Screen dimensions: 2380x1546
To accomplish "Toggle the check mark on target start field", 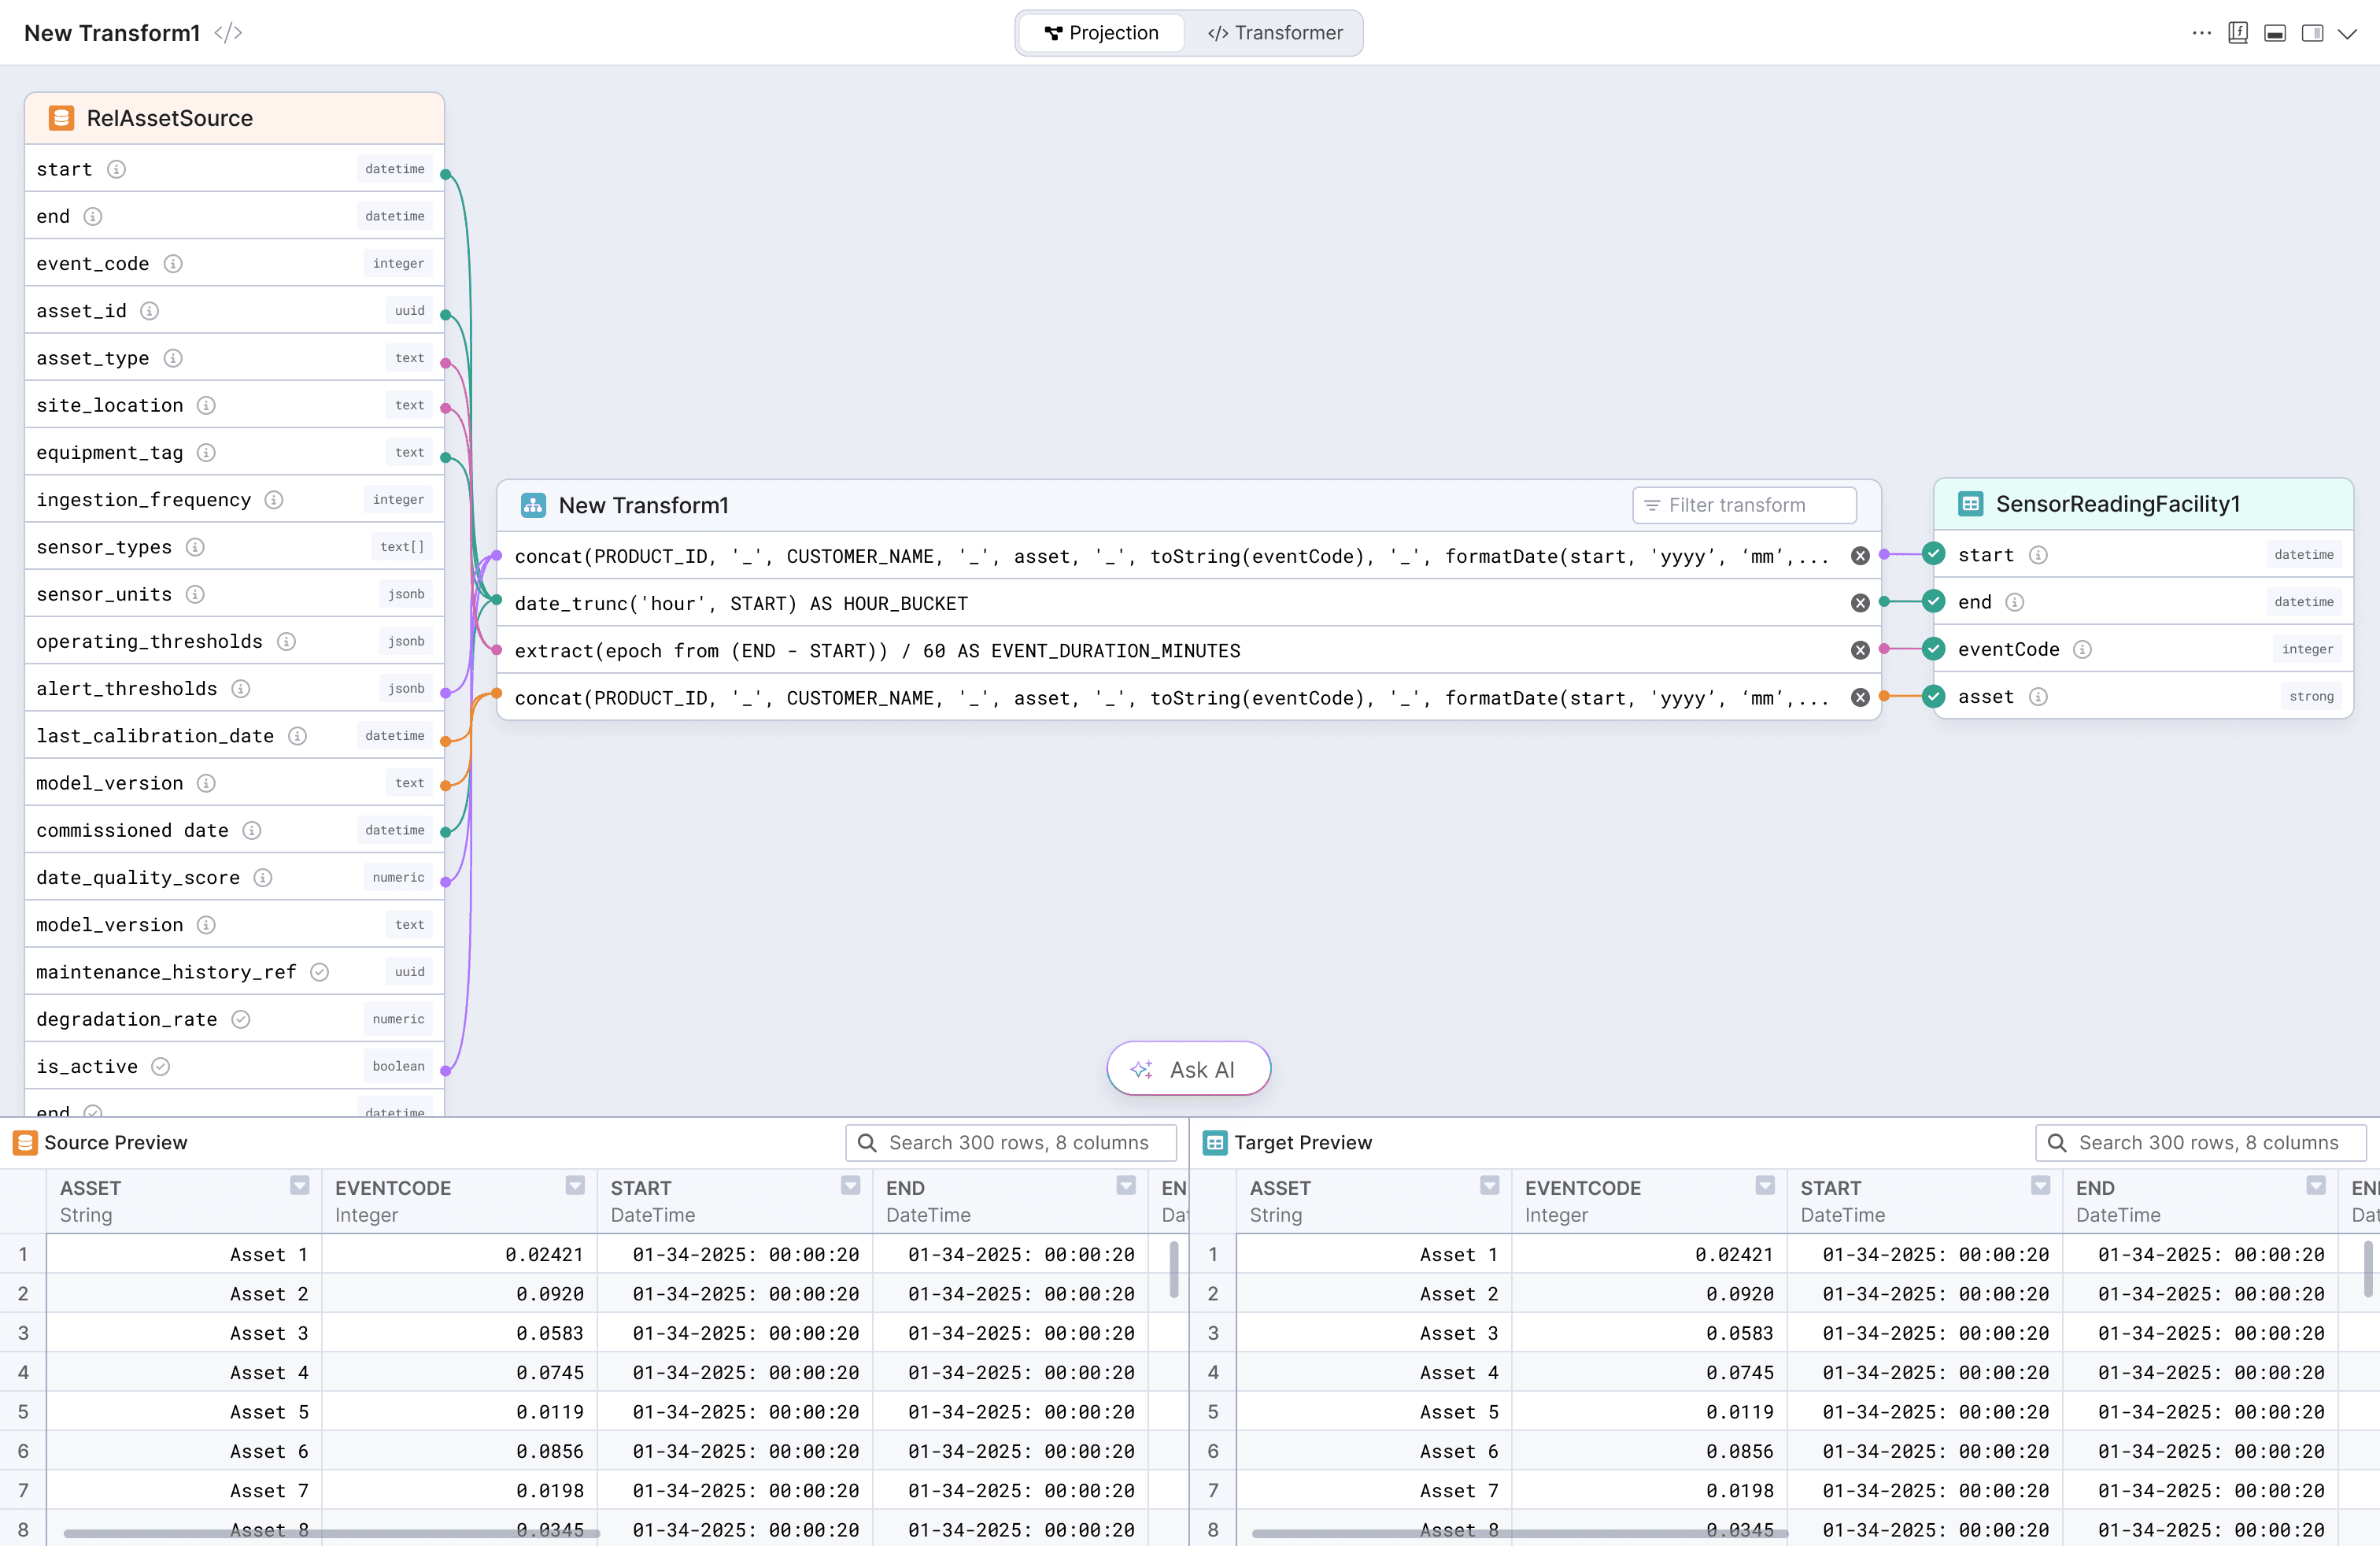I will 1934,554.
